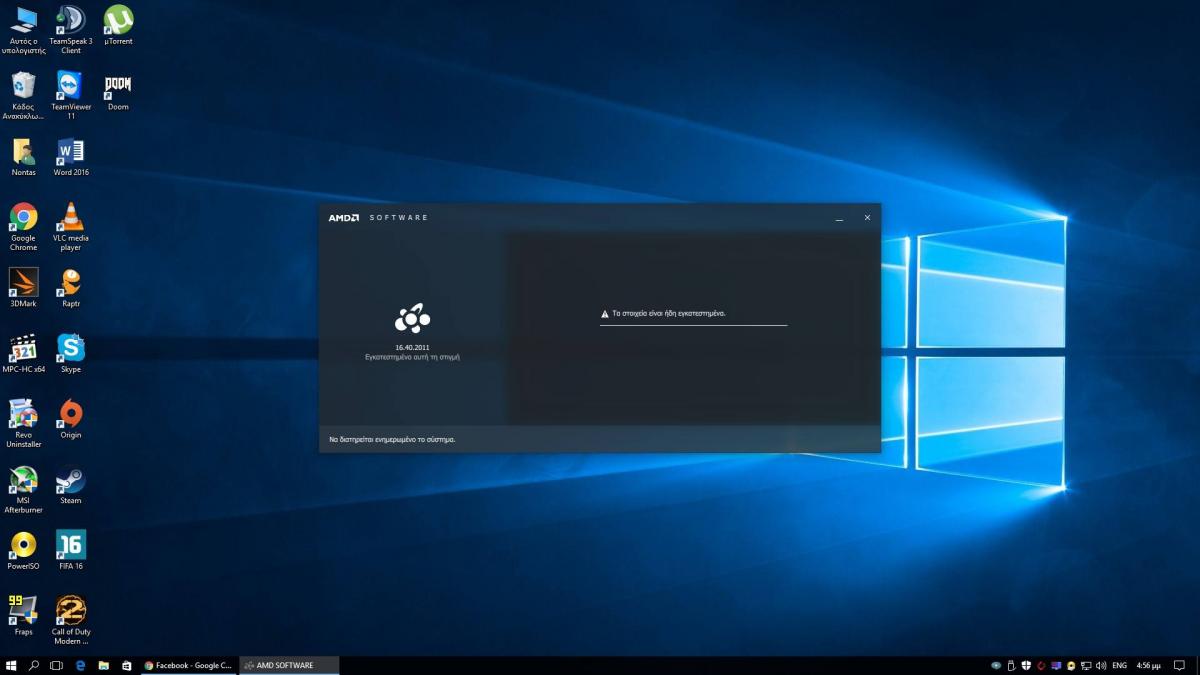Screen dimensions: 1200x675
Task: Open Task View on the taskbar
Action: (x=57, y=665)
